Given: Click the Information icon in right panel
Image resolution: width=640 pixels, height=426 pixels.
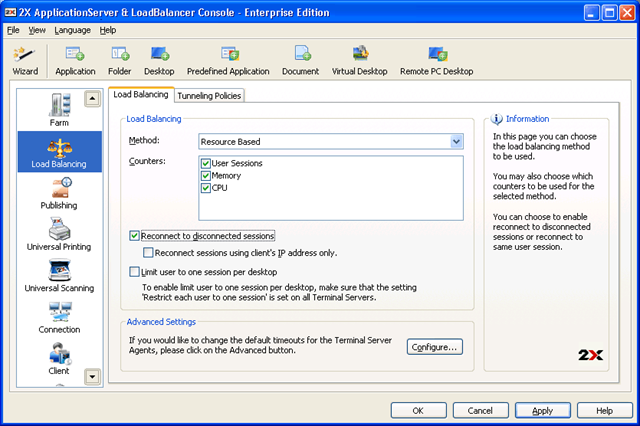Looking at the screenshot, I should (x=496, y=119).
